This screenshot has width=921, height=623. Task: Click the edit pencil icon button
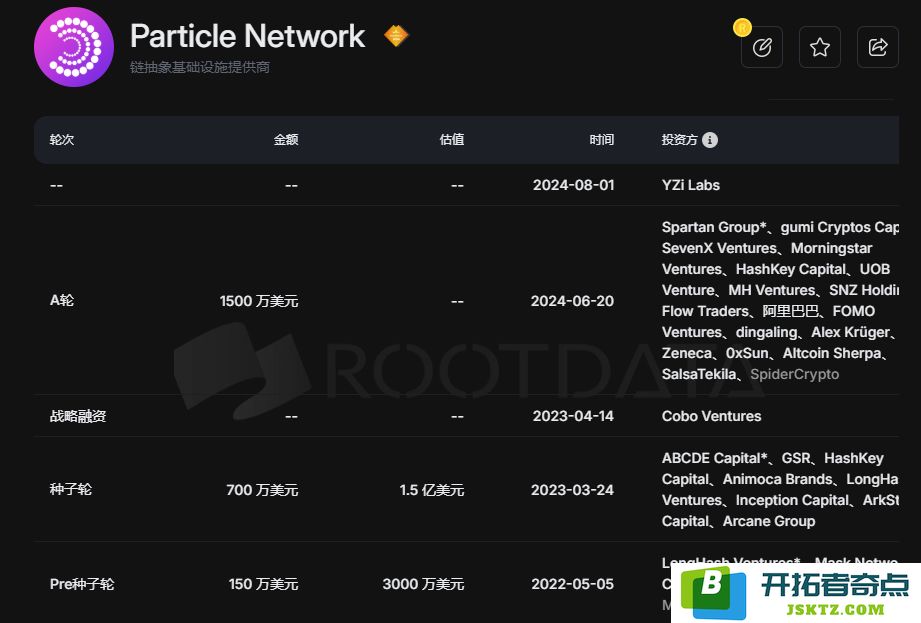coord(762,47)
